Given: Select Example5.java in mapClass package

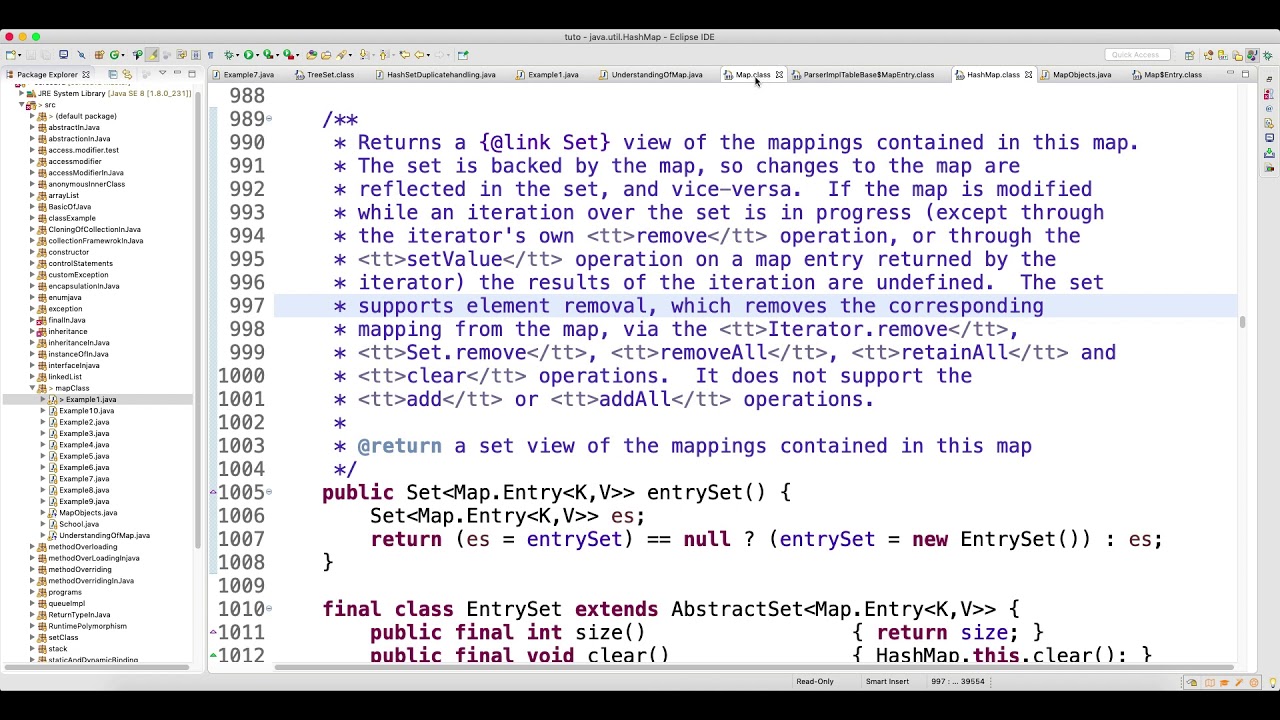Looking at the screenshot, I should 84,456.
